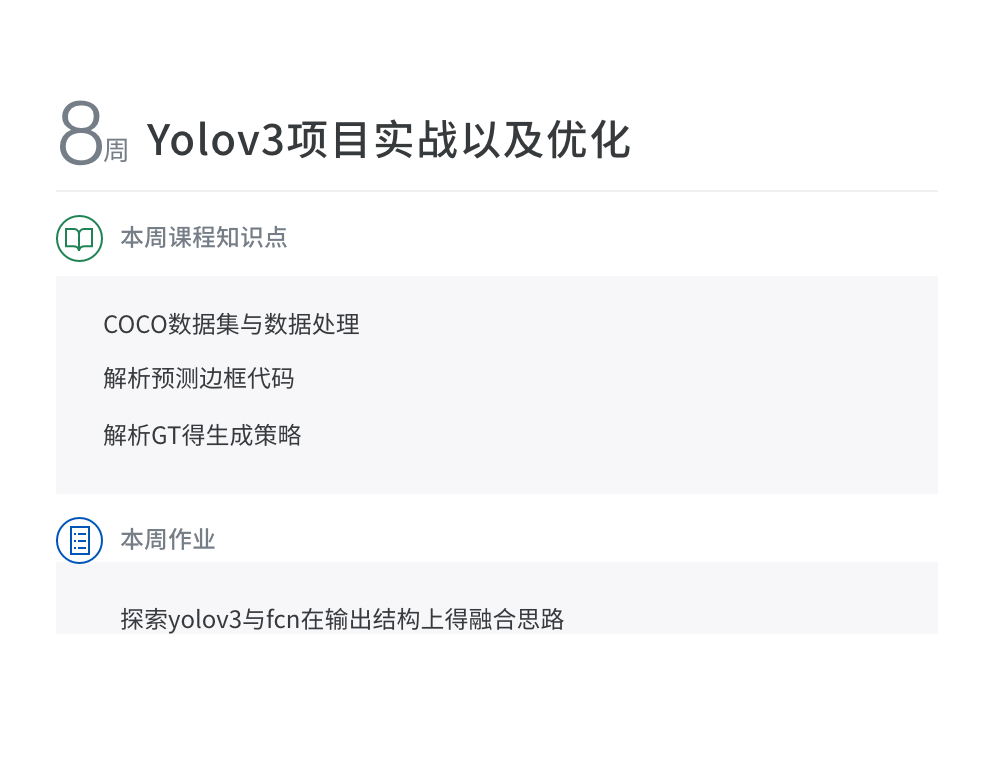Click the large week number 8
Viewport: 1000px width, 765px height.
[80, 135]
